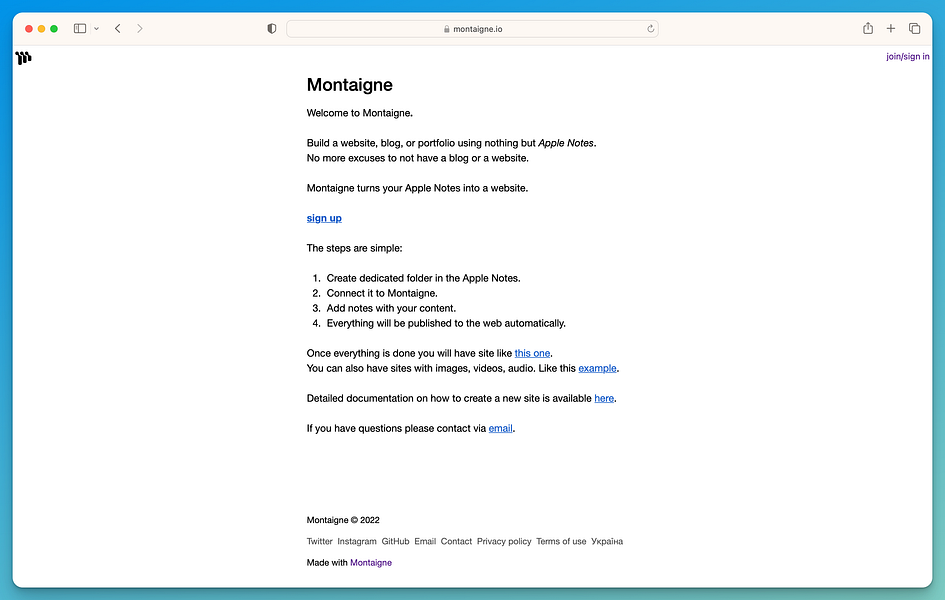Click the Montaigne logo icon
The width and height of the screenshot is (945, 600).
(24, 58)
